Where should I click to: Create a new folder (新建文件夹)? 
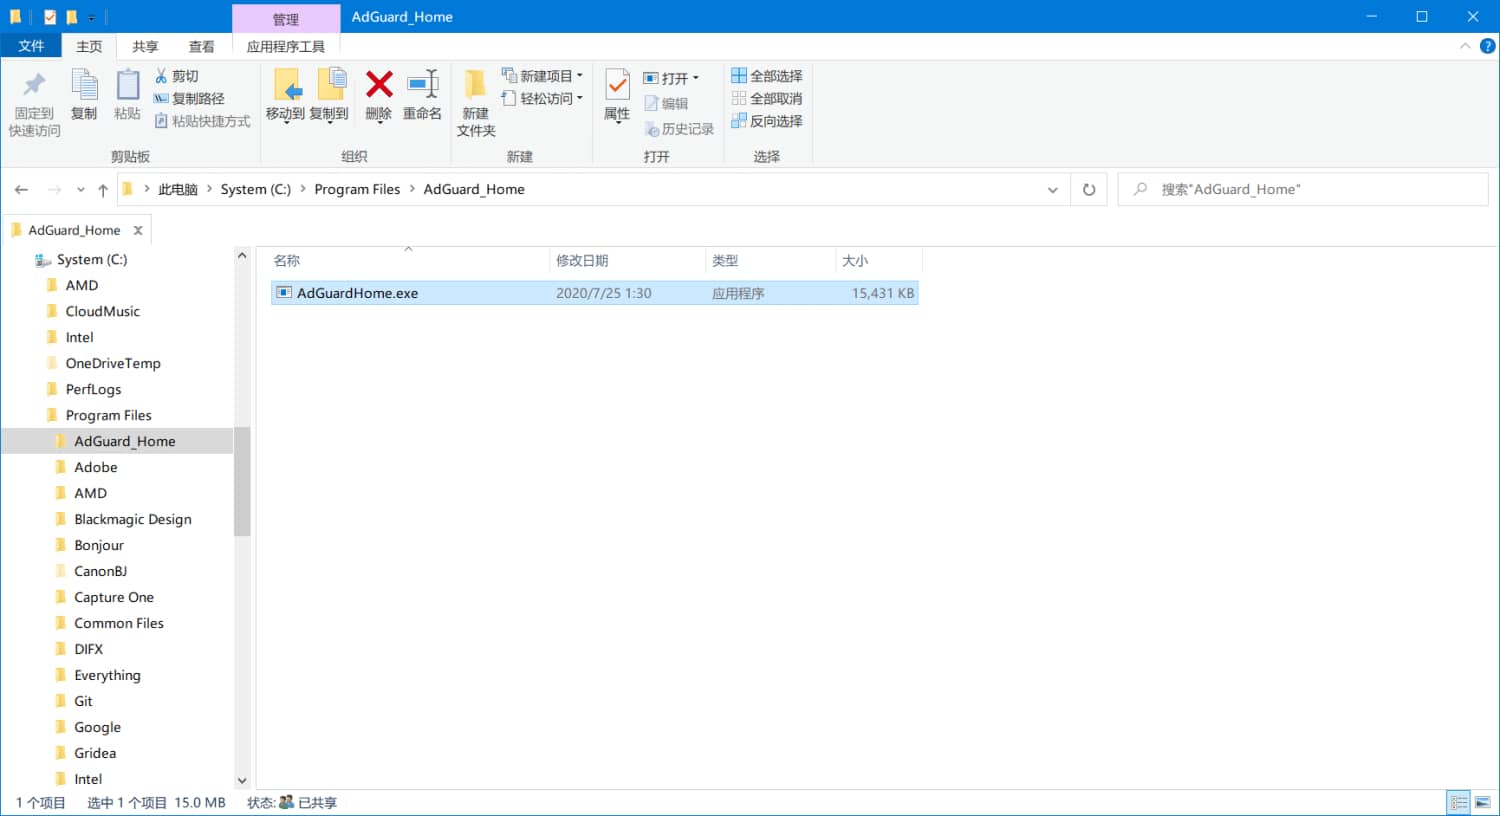[x=476, y=102]
